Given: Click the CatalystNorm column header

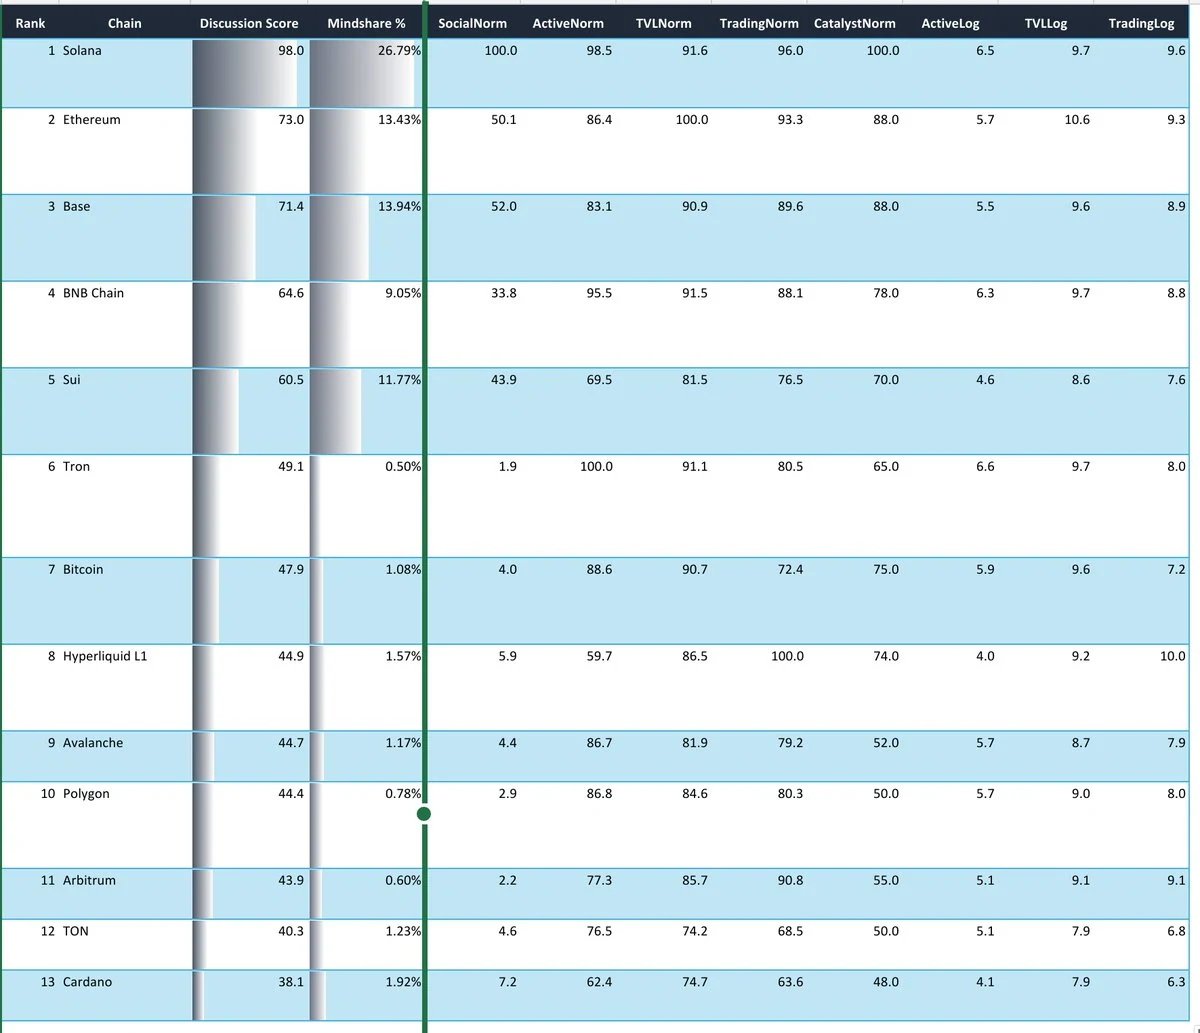Looking at the screenshot, I should [855, 23].
